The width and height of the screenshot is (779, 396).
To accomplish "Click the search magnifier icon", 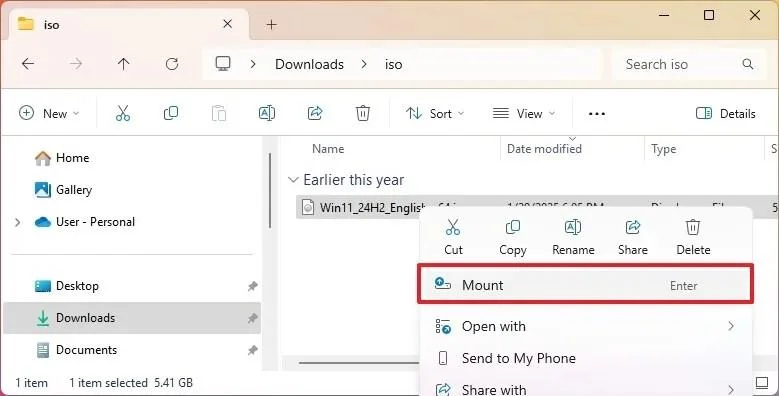I will point(748,64).
